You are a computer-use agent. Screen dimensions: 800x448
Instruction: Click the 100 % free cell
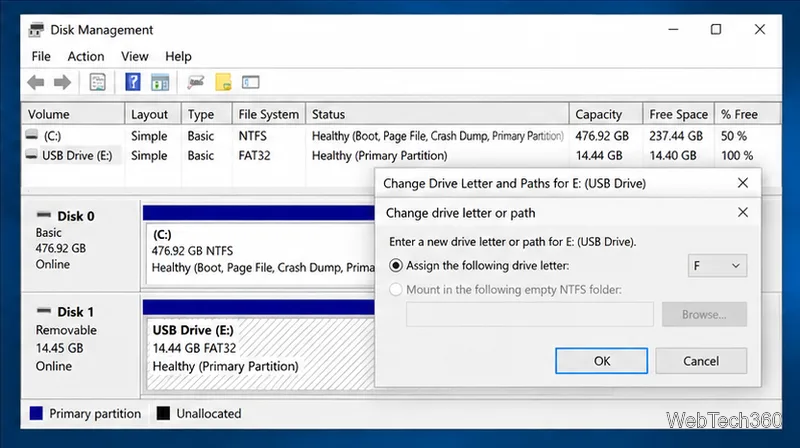tap(737, 155)
